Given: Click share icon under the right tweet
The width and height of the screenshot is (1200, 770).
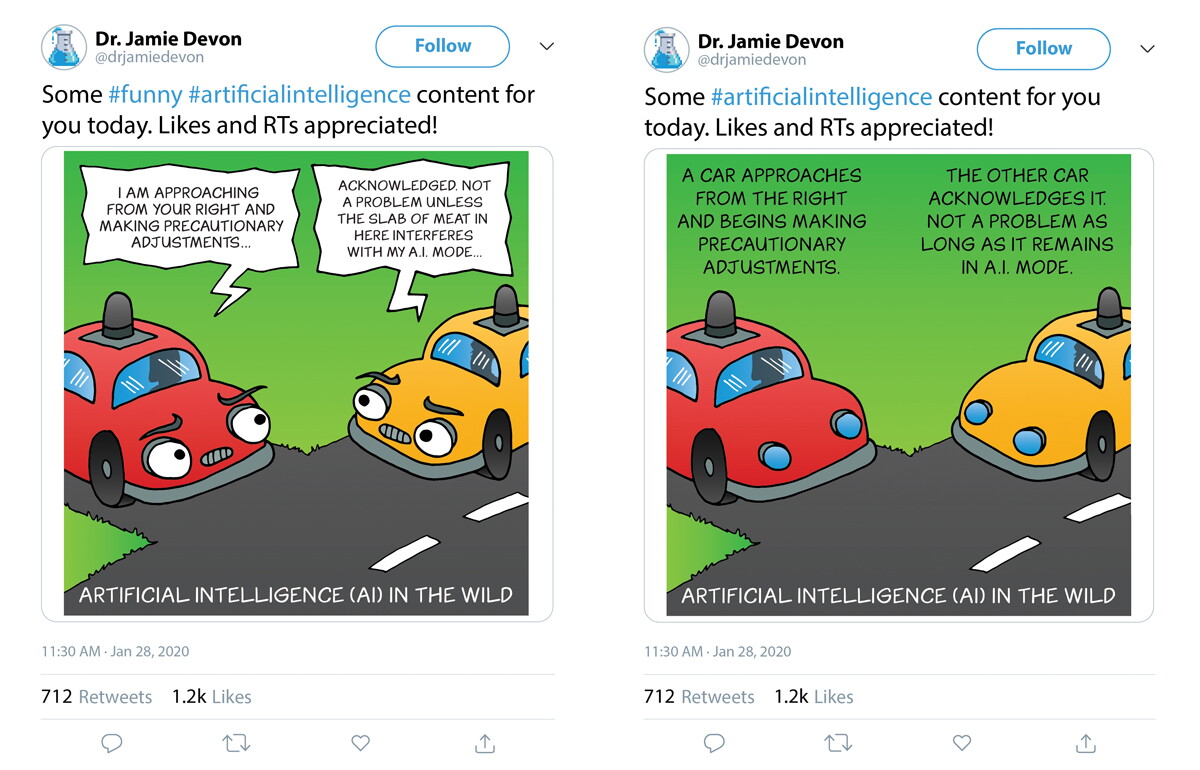Looking at the screenshot, I should pyautogui.click(x=1086, y=743).
